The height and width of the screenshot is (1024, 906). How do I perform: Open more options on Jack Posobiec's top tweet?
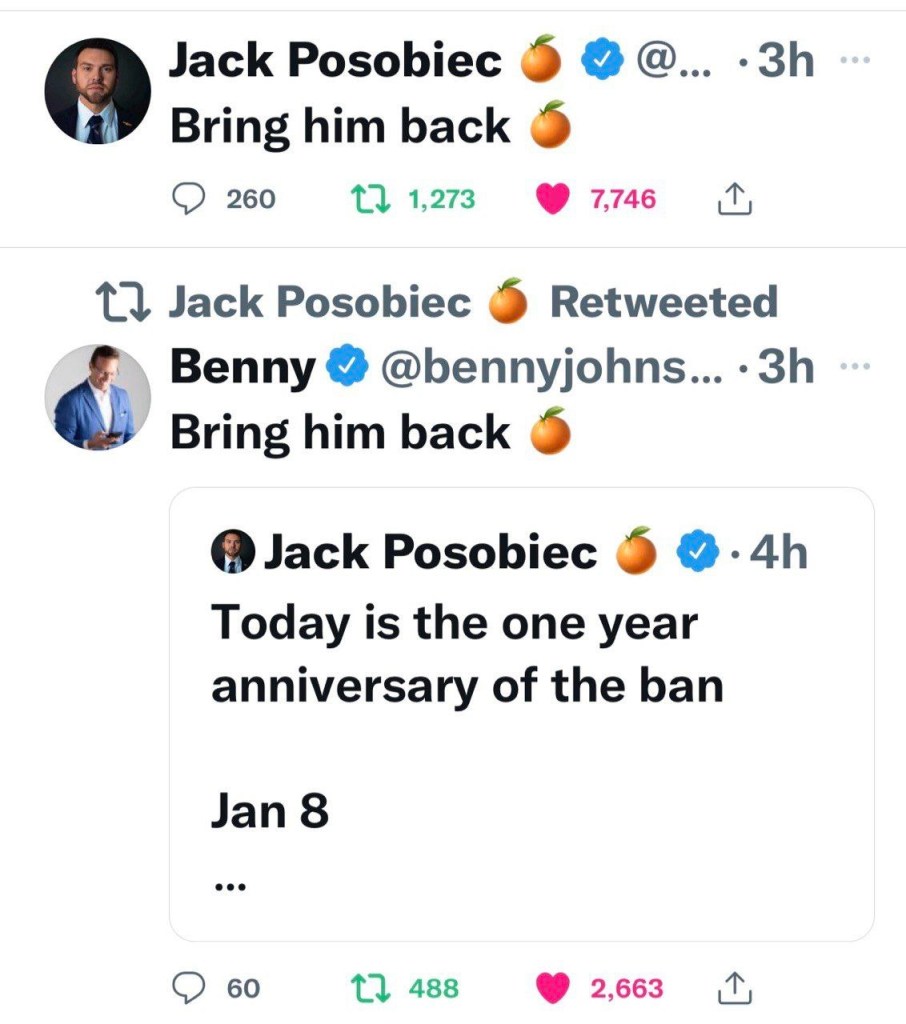point(855,60)
